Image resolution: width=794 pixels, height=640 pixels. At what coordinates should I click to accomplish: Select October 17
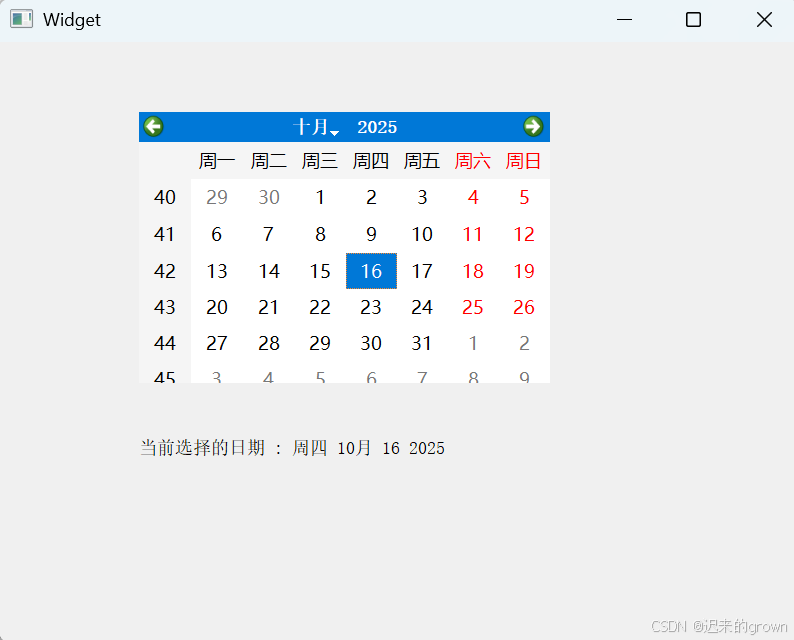coord(422,271)
